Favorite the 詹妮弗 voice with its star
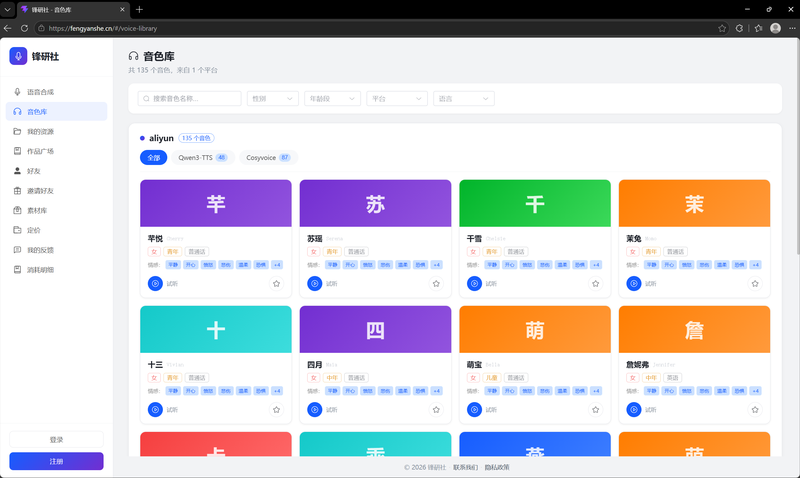The width and height of the screenshot is (800, 478). point(755,409)
